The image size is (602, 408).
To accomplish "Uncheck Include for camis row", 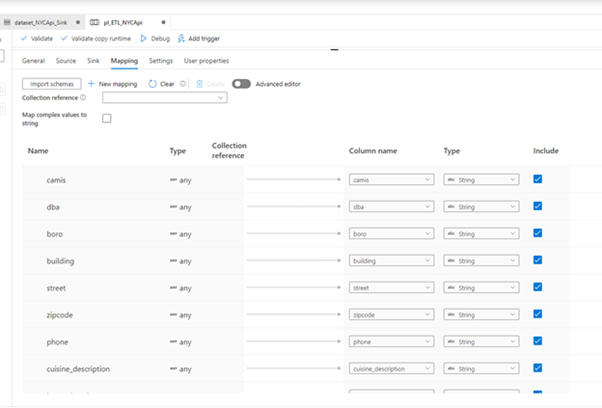I will coord(538,179).
